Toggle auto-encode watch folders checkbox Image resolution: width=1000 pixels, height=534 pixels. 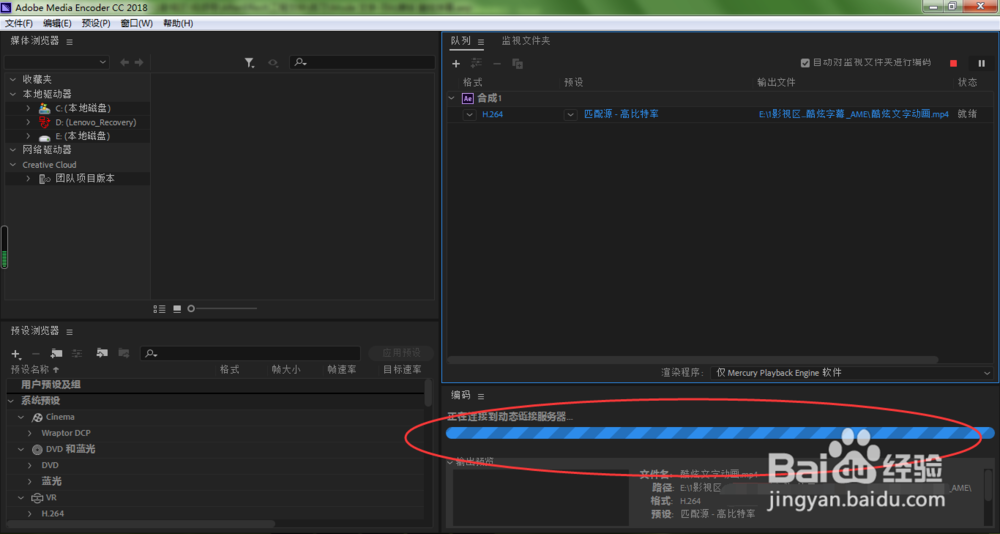[805, 63]
